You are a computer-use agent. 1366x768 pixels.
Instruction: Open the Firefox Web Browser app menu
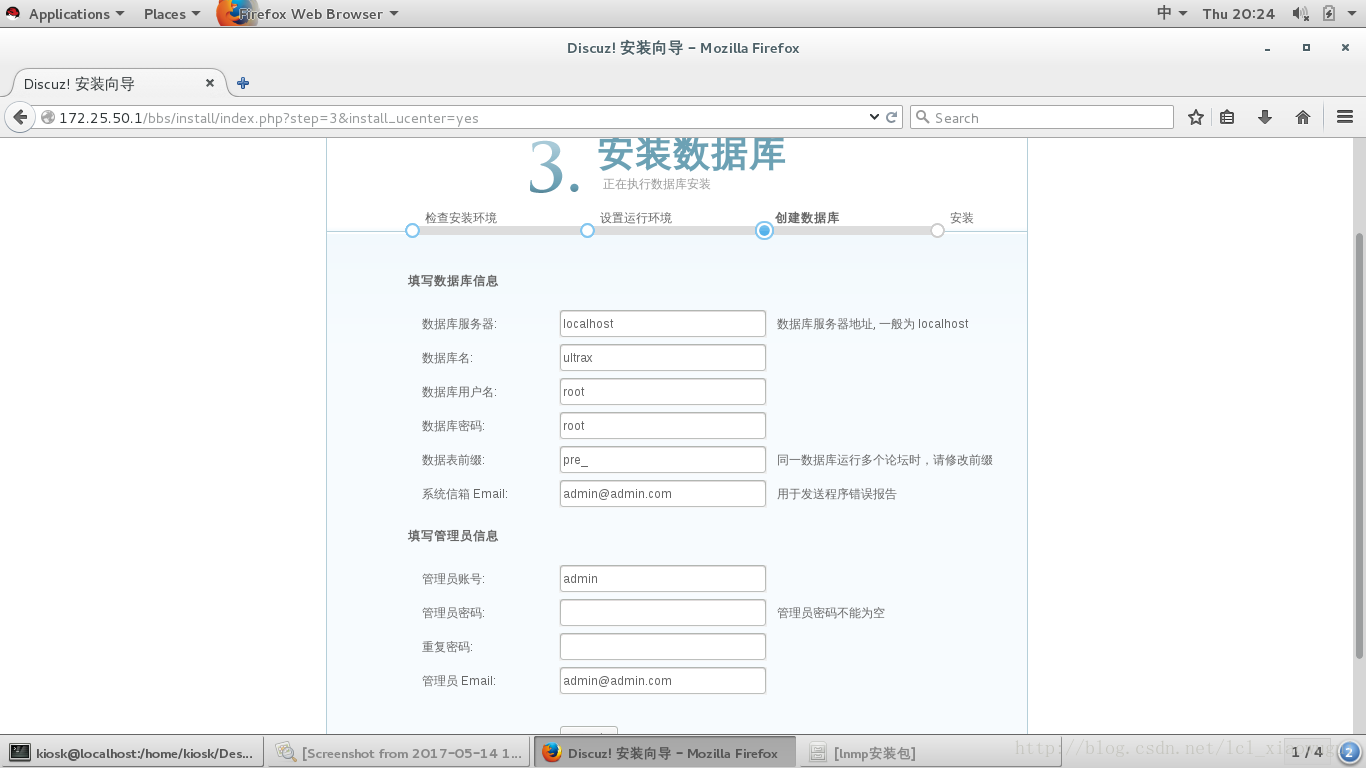coord(308,13)
